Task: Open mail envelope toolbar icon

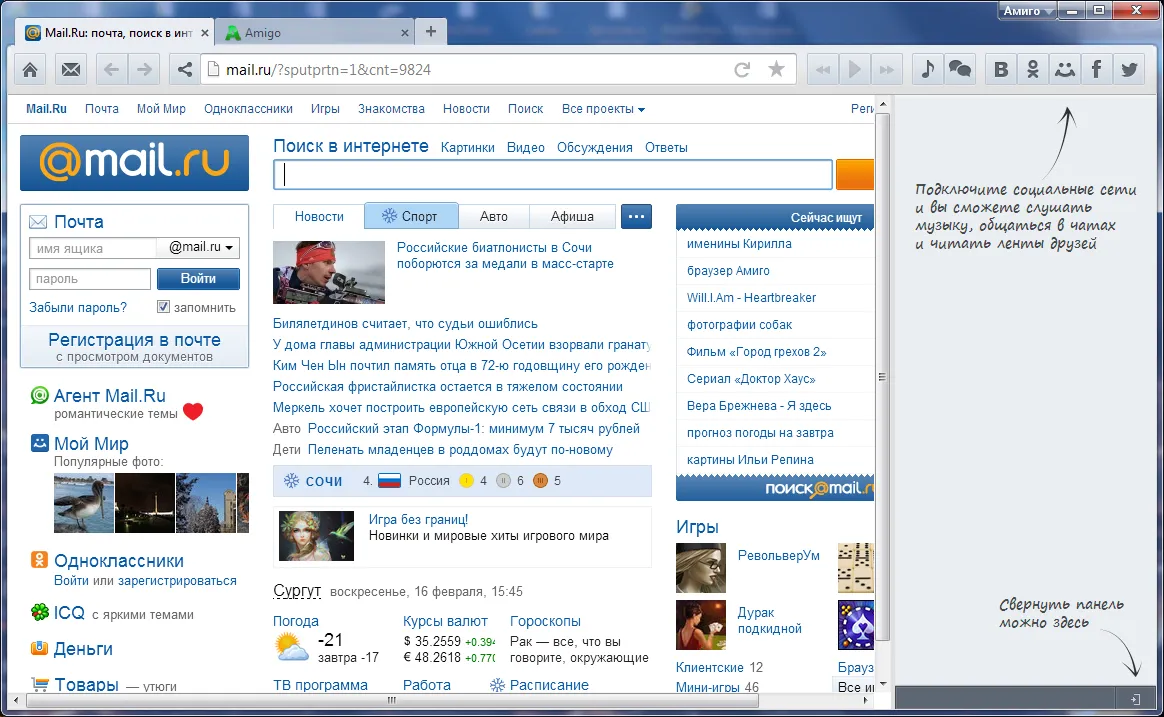Action: (71, 70)
